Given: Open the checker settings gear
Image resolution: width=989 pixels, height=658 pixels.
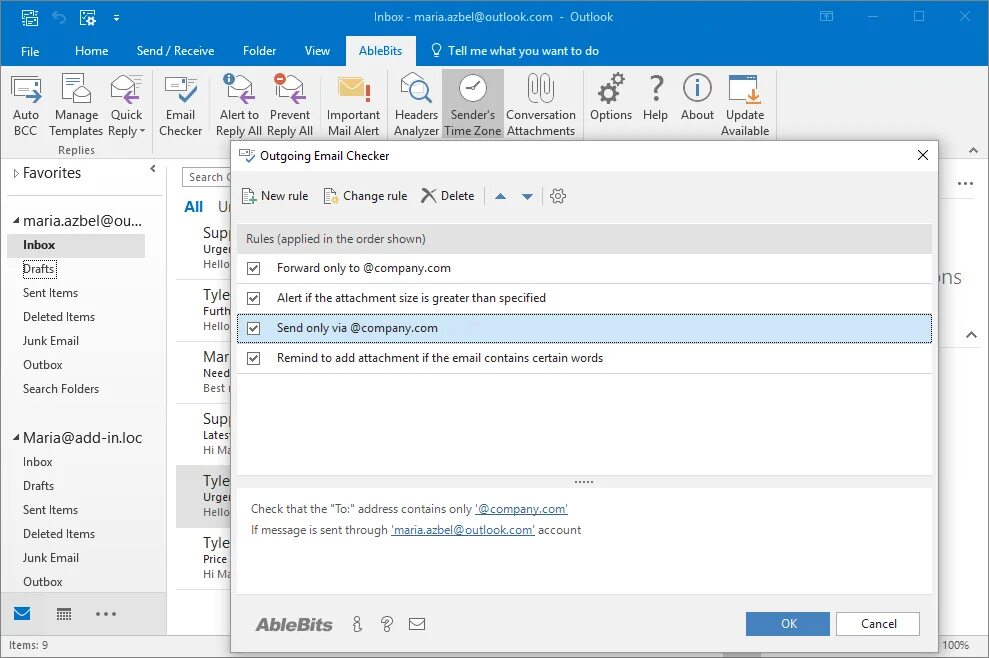Looking at the screenshot, I should [558, 196].
